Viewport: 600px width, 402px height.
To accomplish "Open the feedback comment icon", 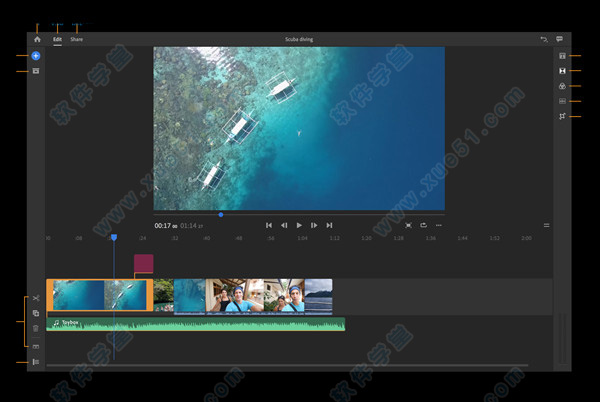I will pyautogui.click(x=560, y=39).
